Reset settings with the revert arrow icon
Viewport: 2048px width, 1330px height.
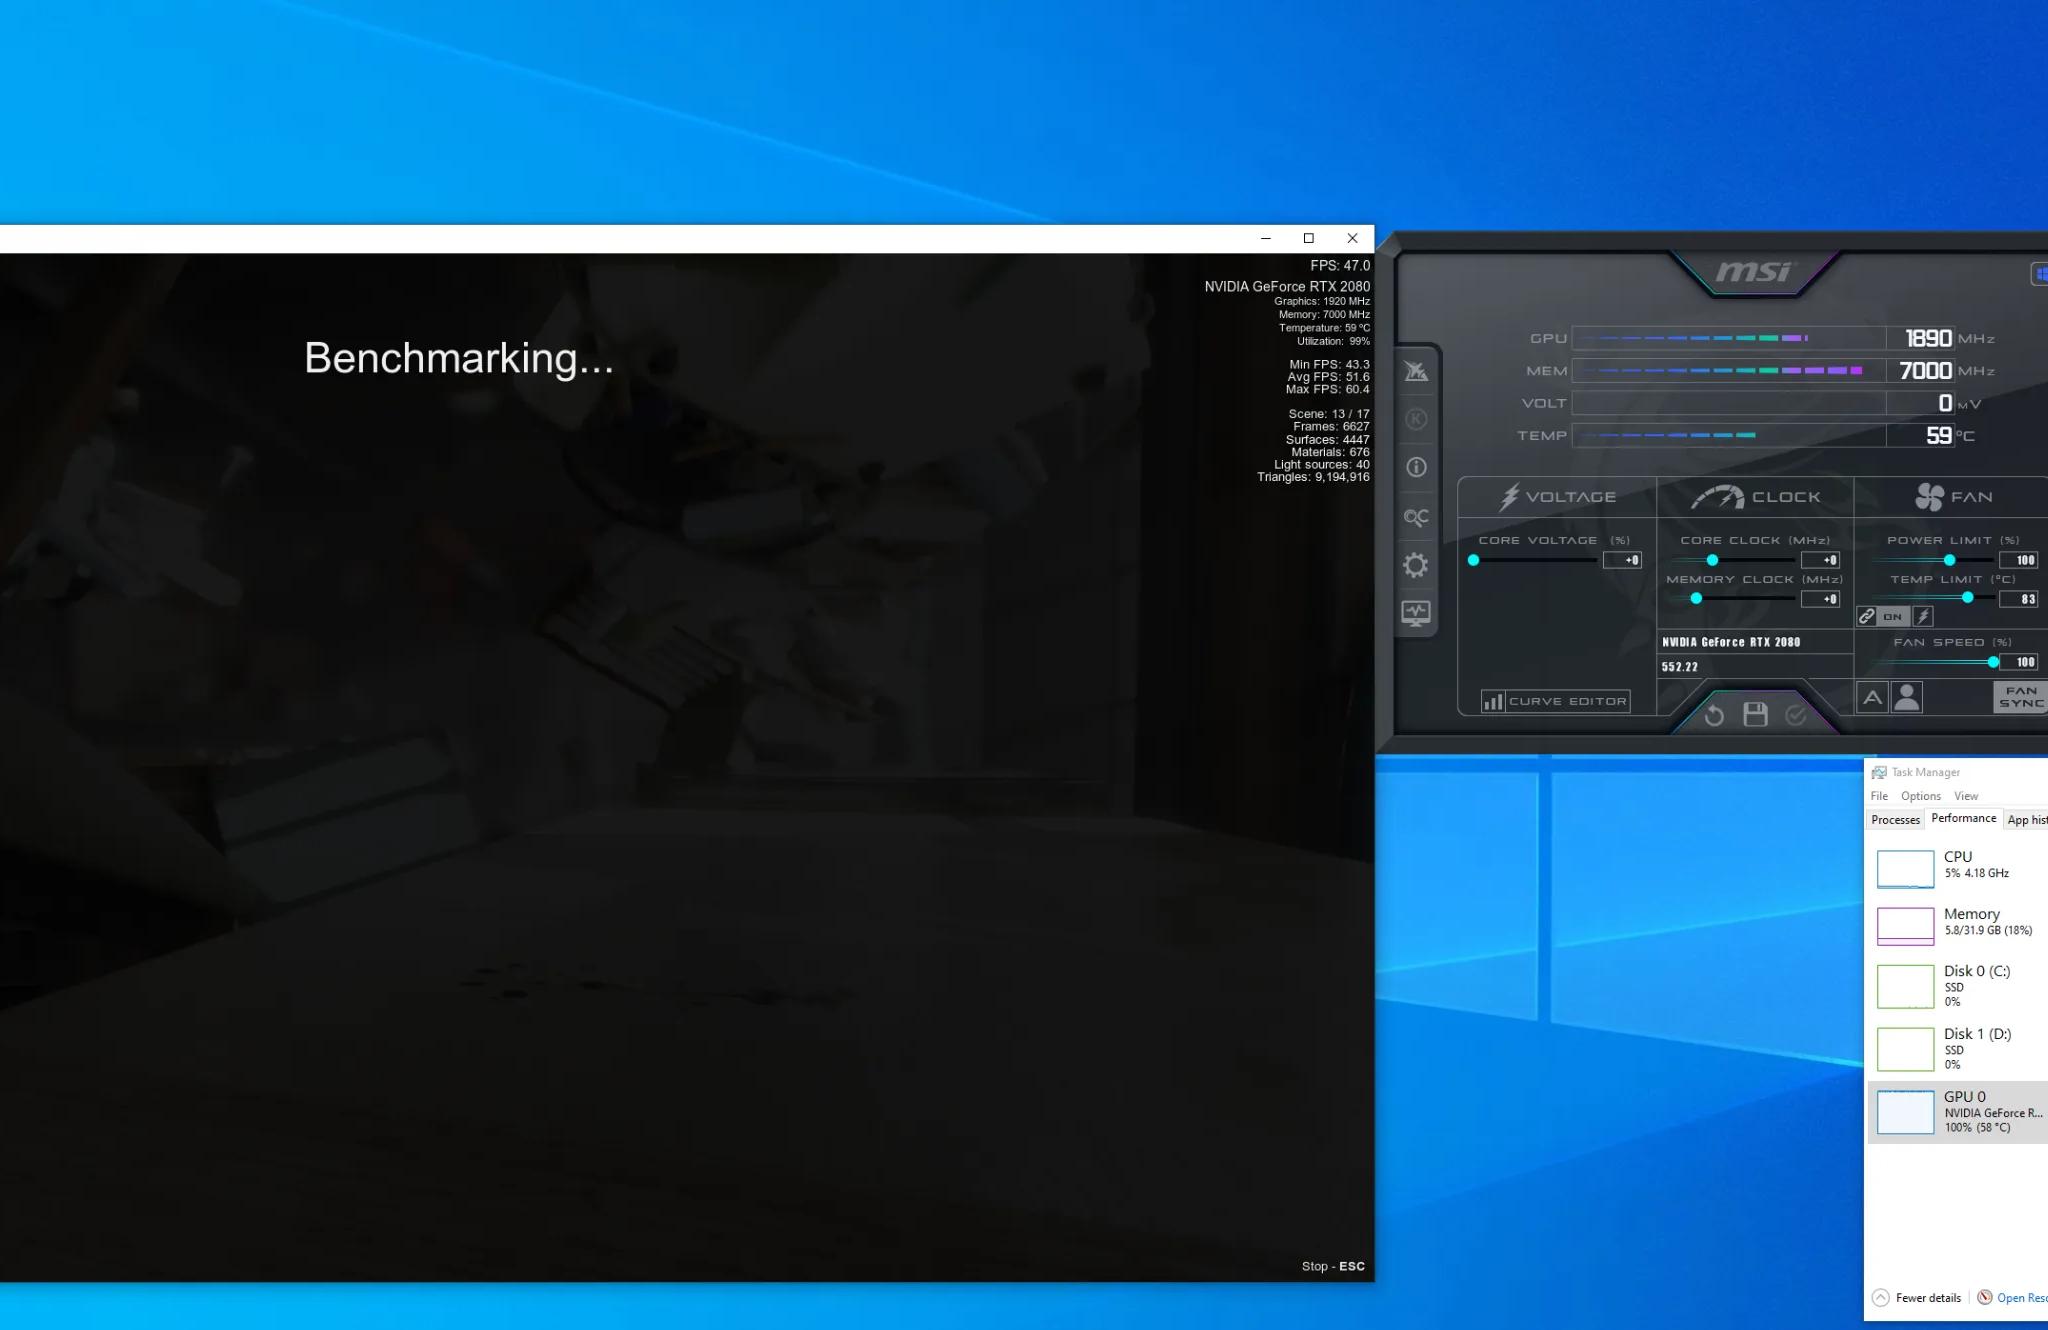[x=1714, y=715]
